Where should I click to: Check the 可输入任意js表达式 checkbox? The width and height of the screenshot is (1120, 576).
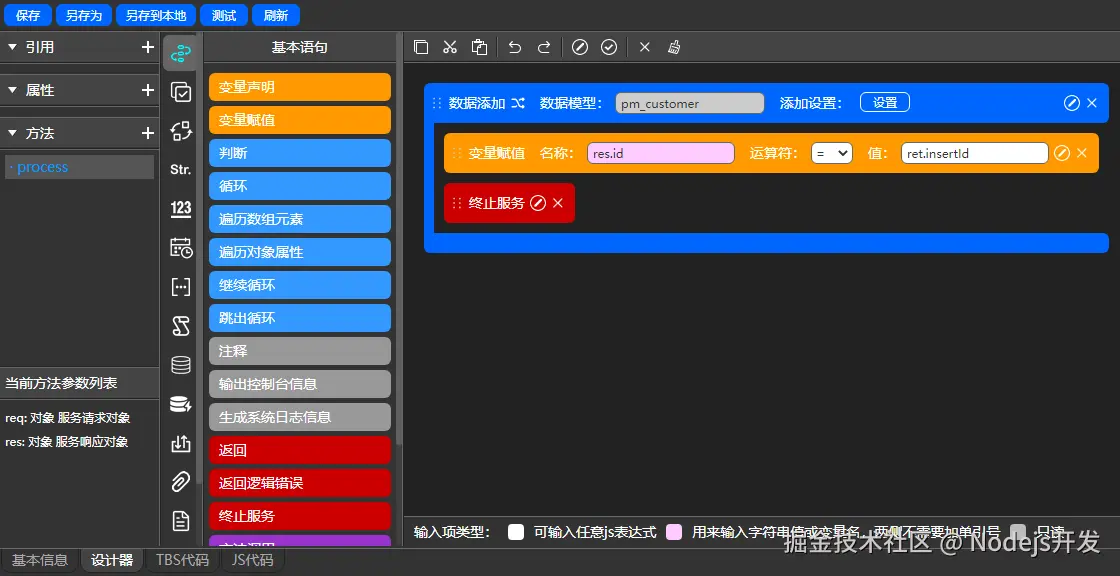coord(516,532)
